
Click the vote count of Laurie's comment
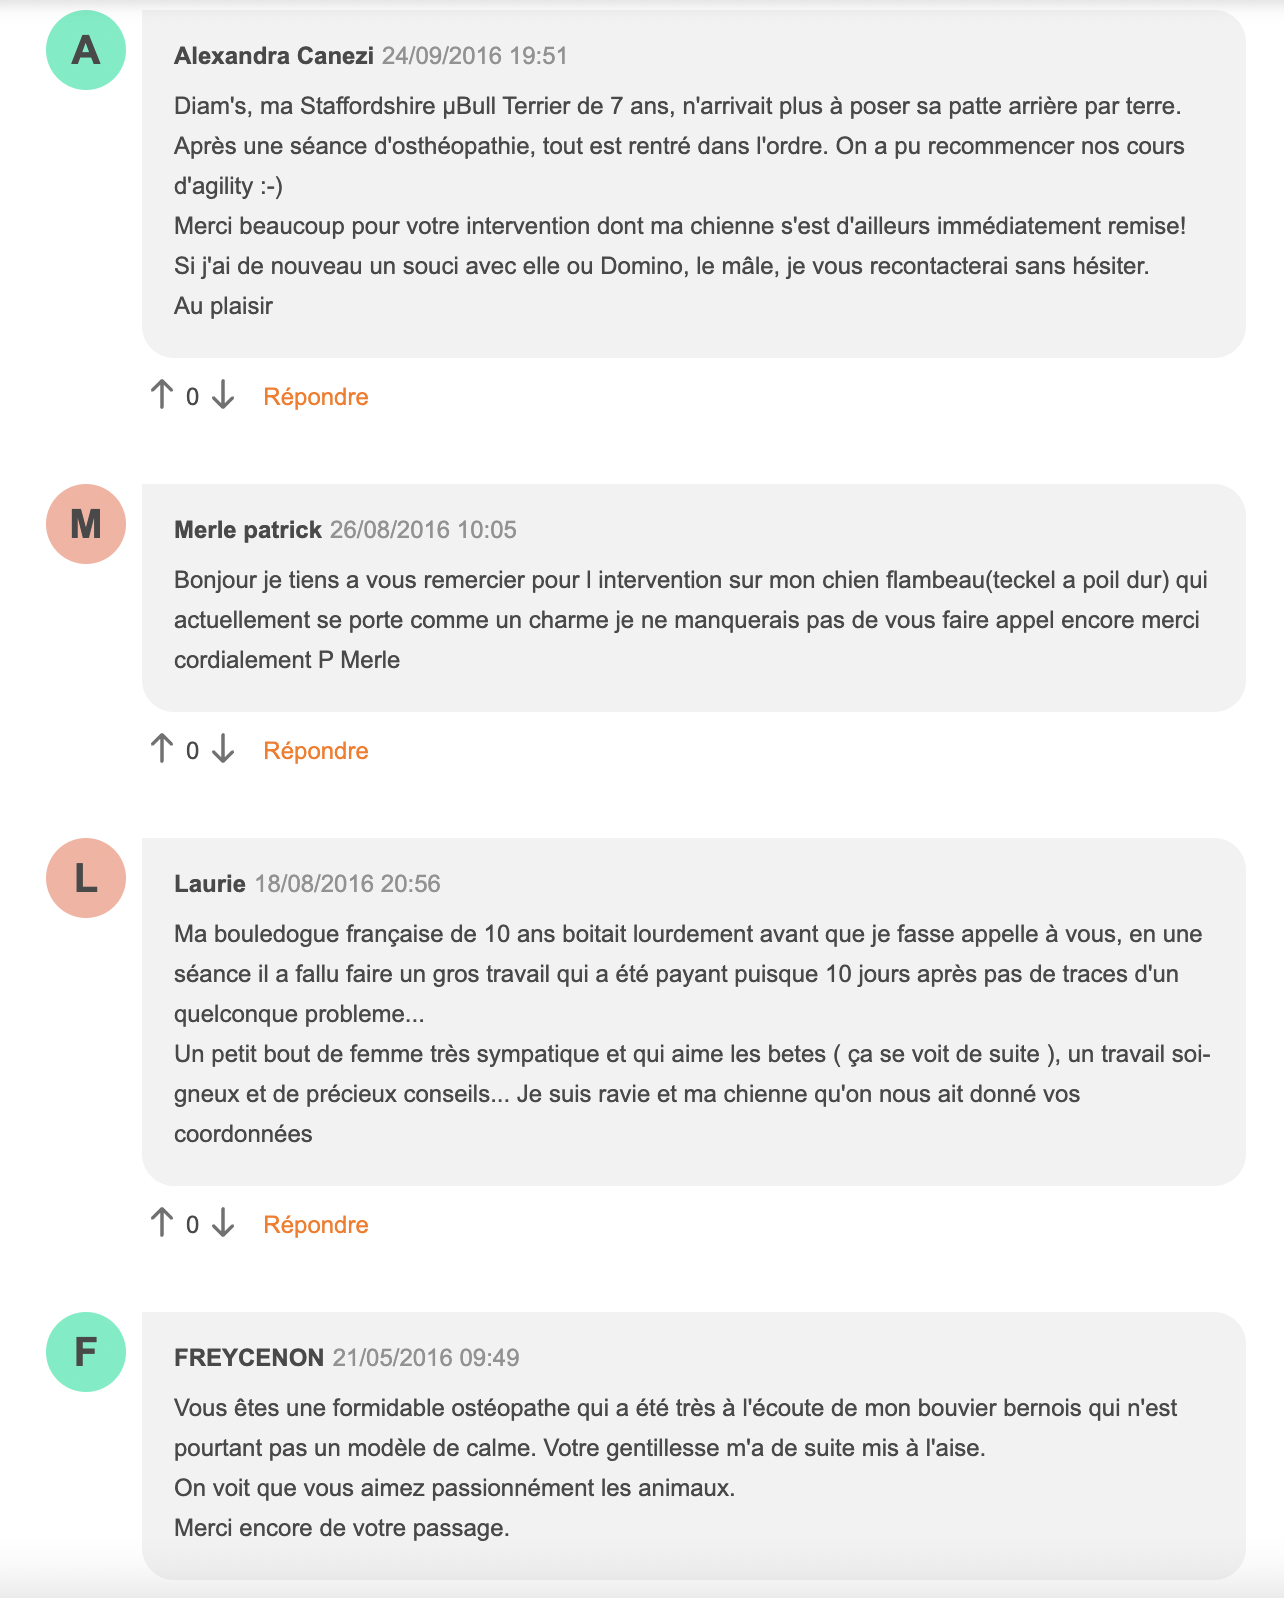(x=192, y=1225)
